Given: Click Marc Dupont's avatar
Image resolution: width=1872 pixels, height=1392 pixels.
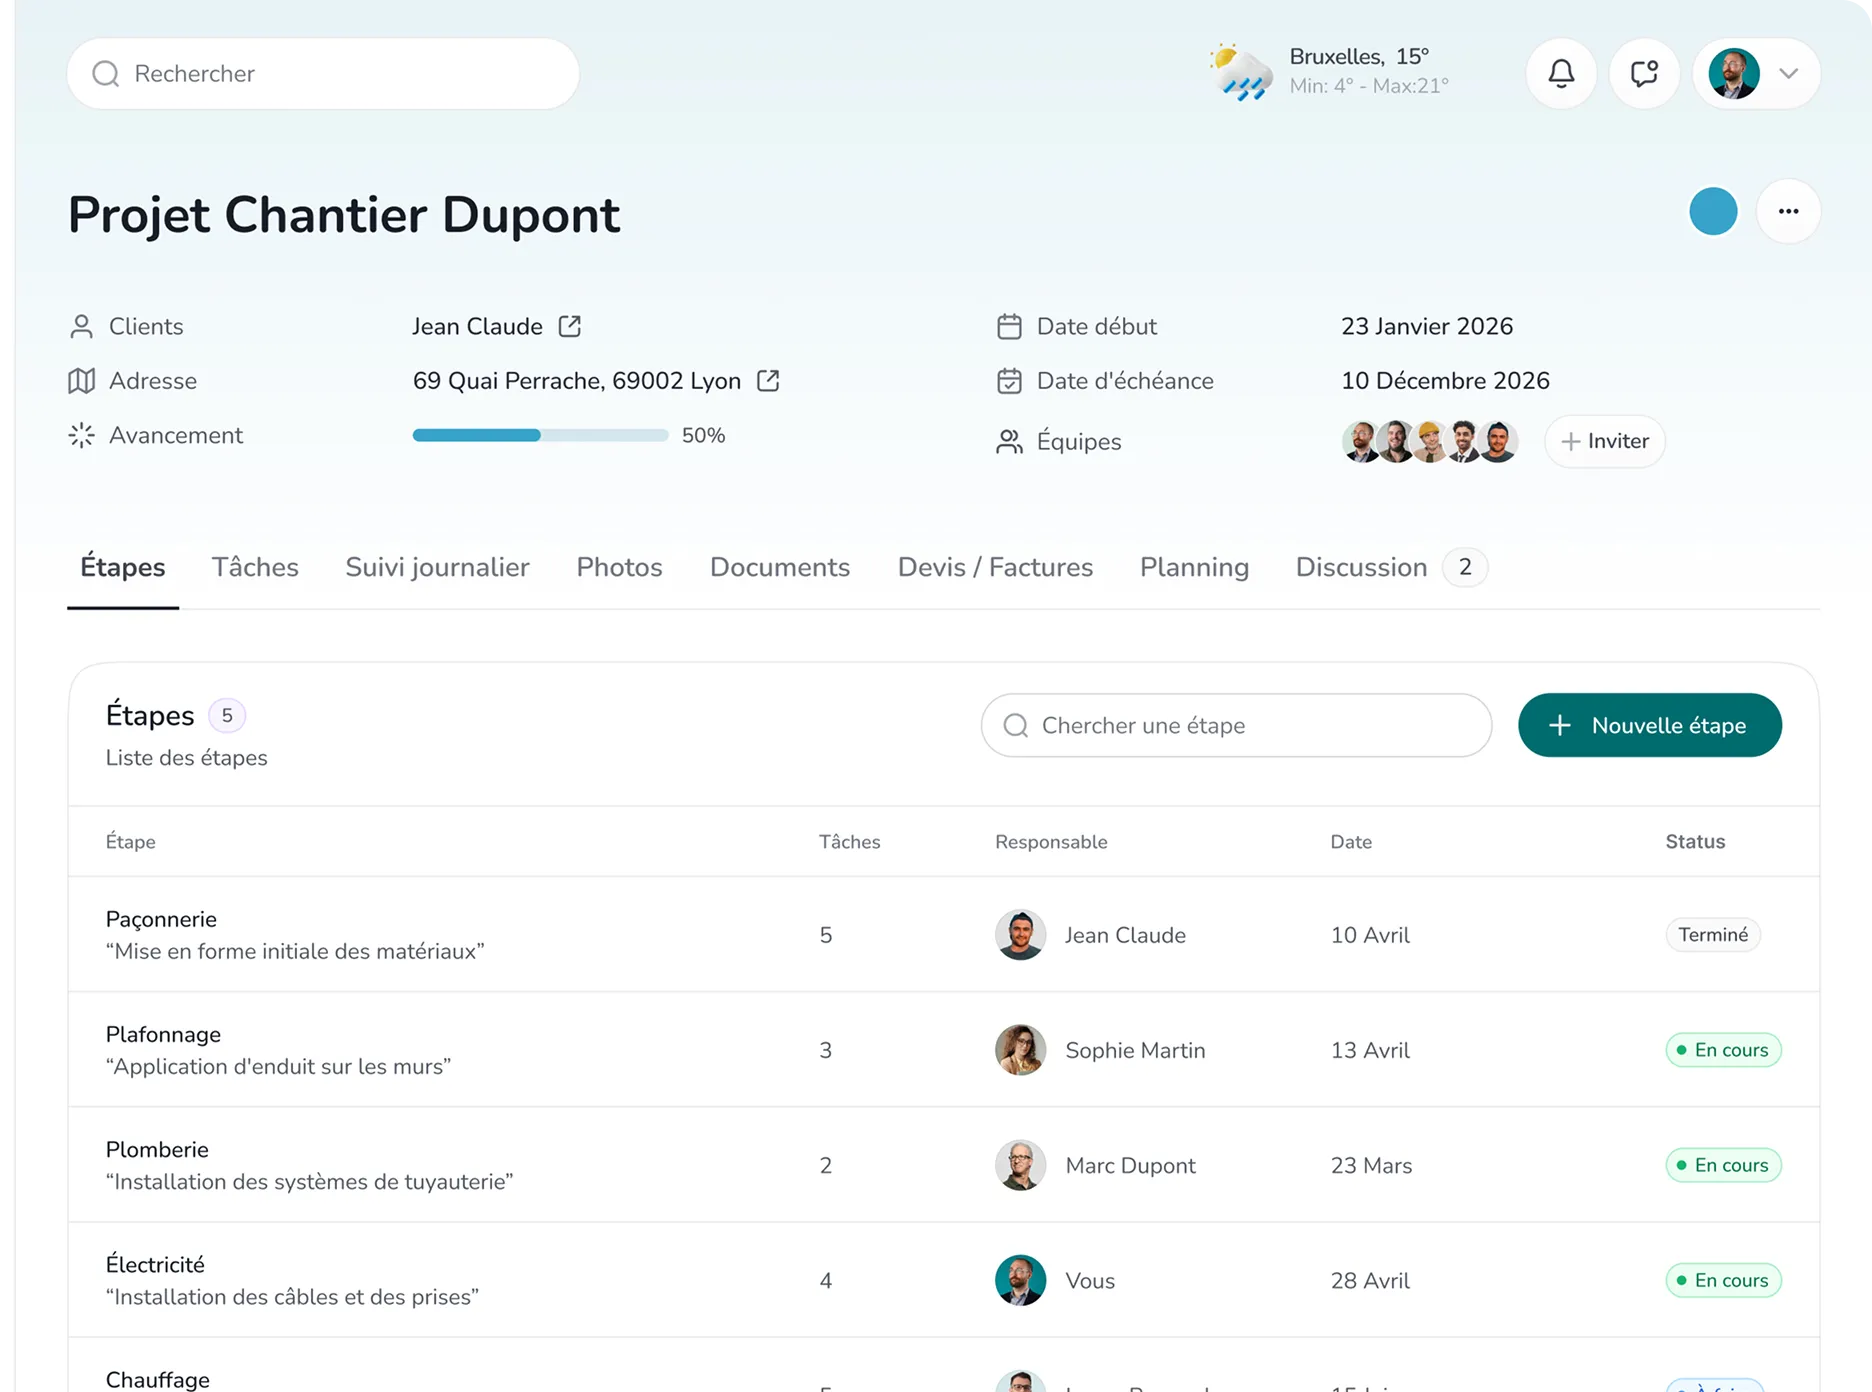Looking at the screenshot, I should [1020, 1165].
